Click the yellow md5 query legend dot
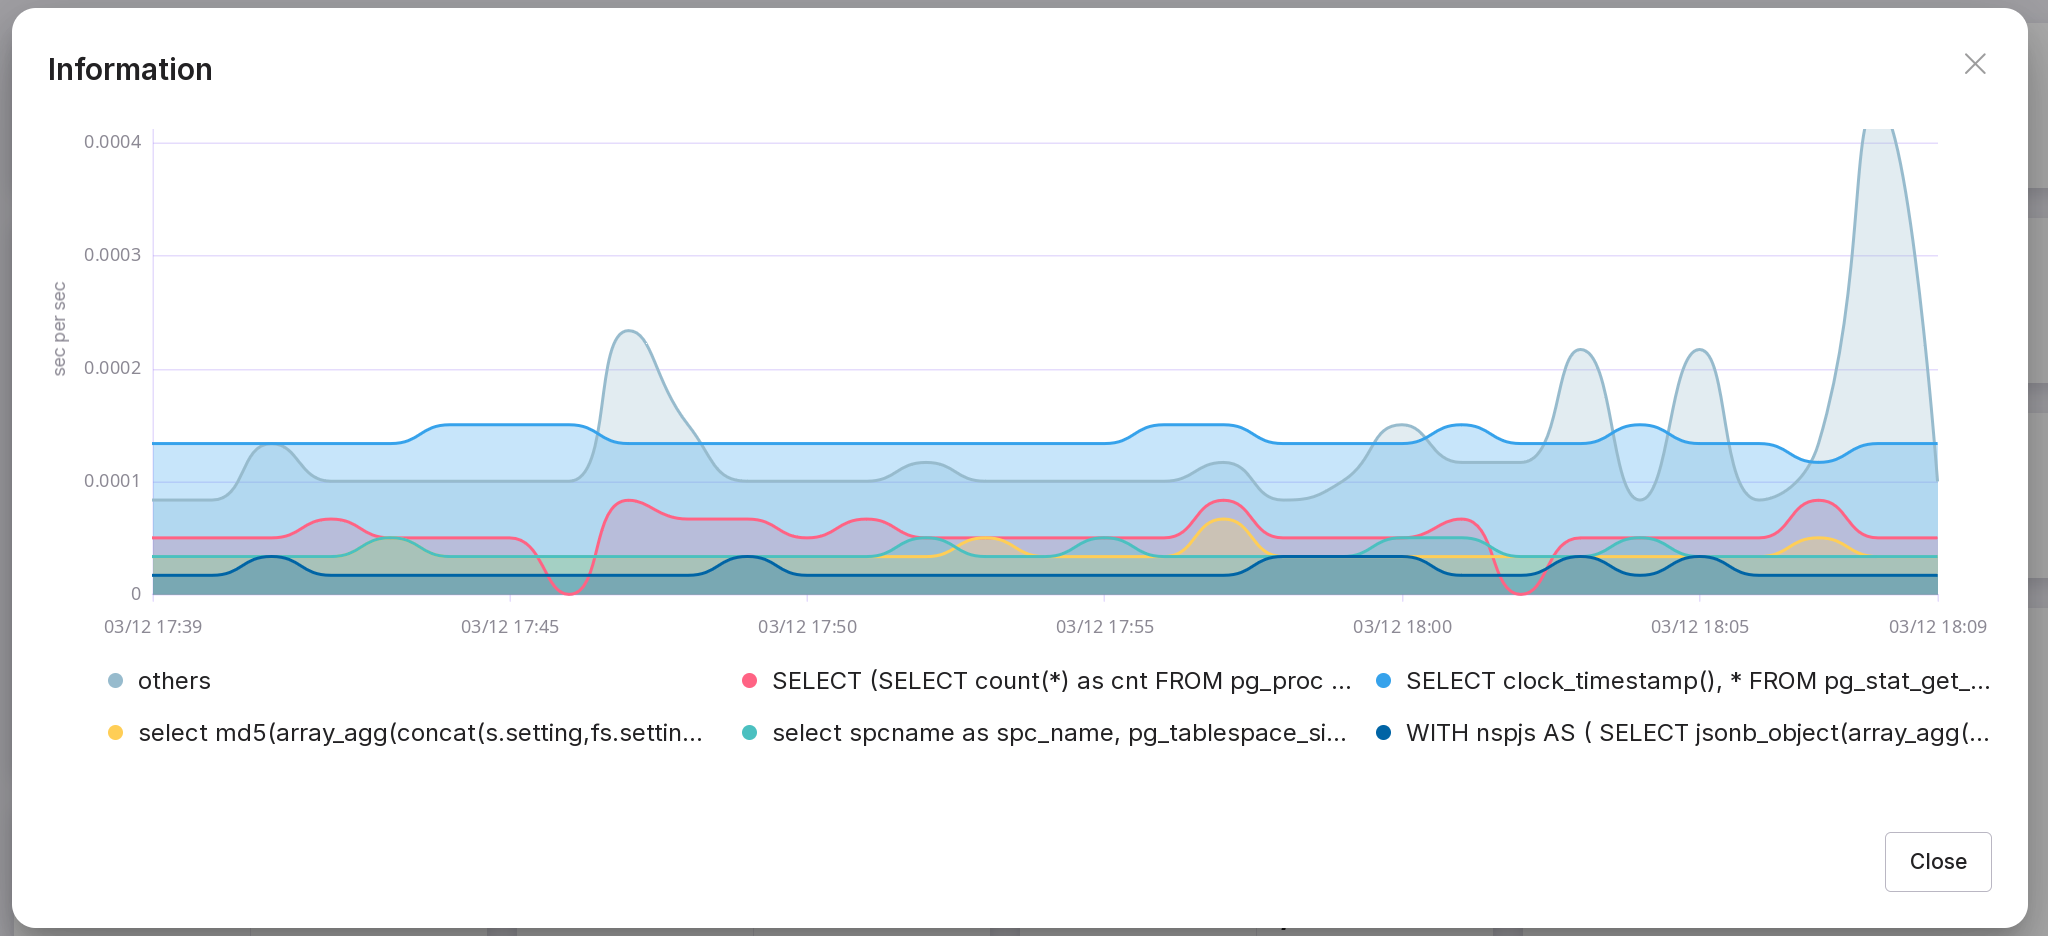 tap(115, 733)
